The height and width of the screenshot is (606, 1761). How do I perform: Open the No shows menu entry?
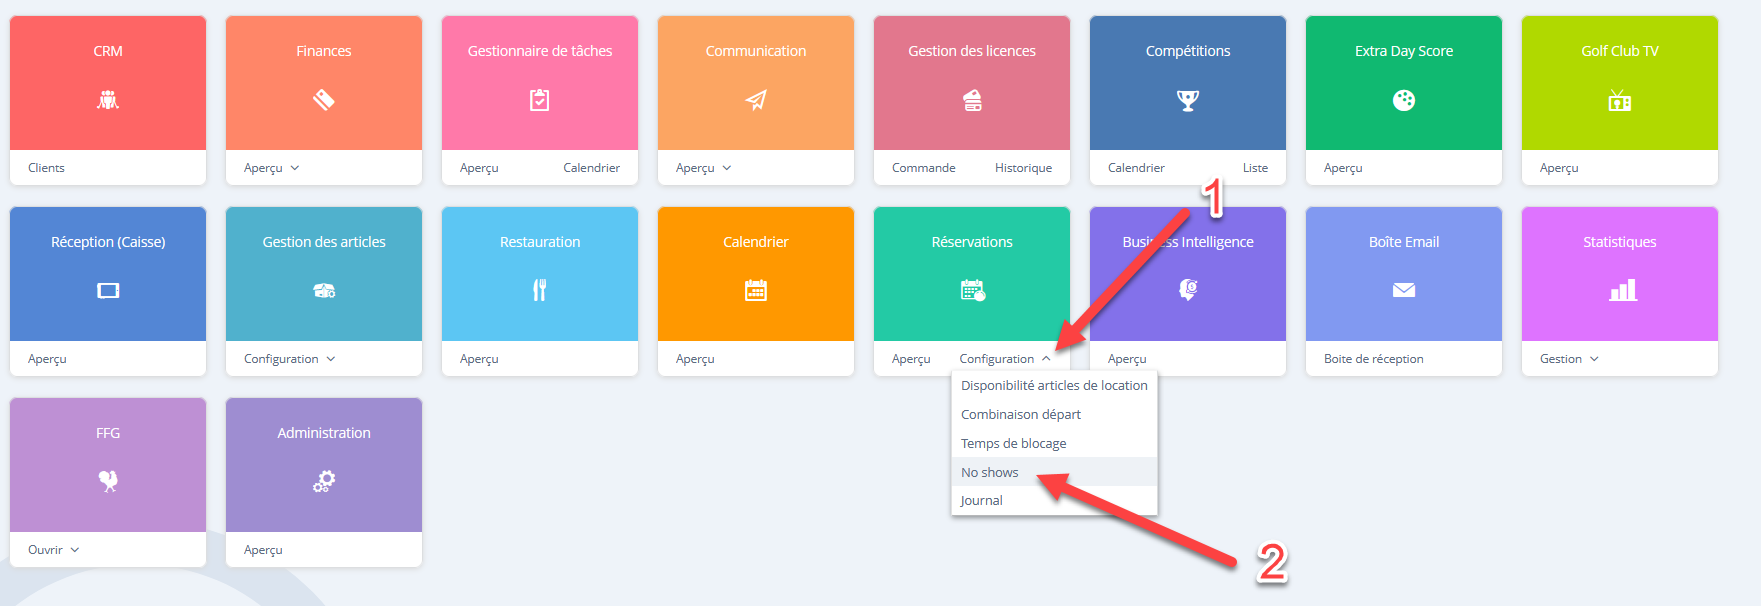pos(1054,472)
